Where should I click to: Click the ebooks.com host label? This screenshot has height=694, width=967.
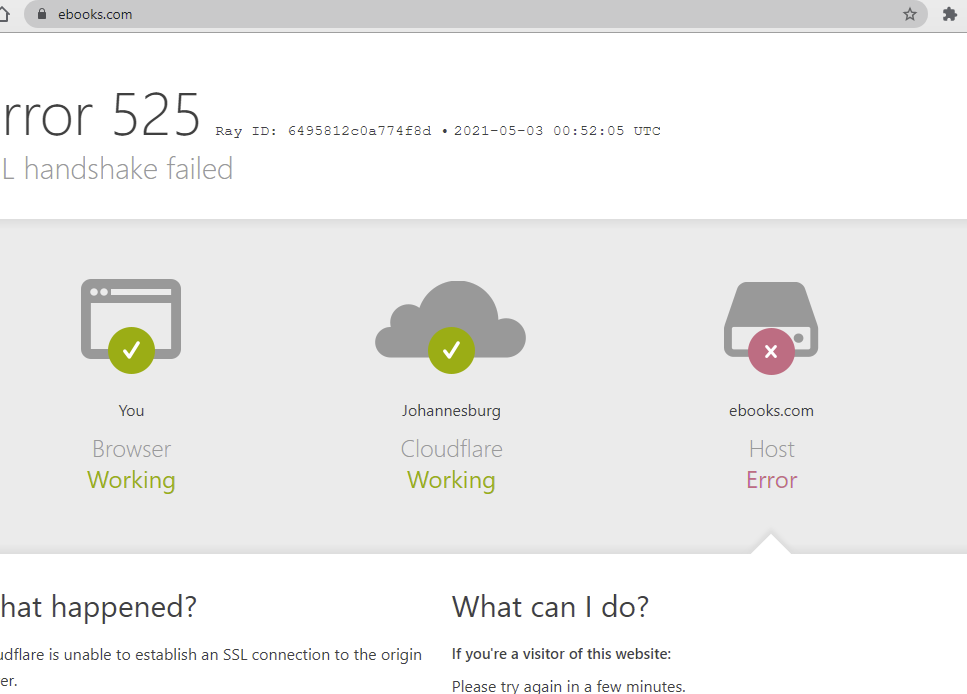point(771,411)
